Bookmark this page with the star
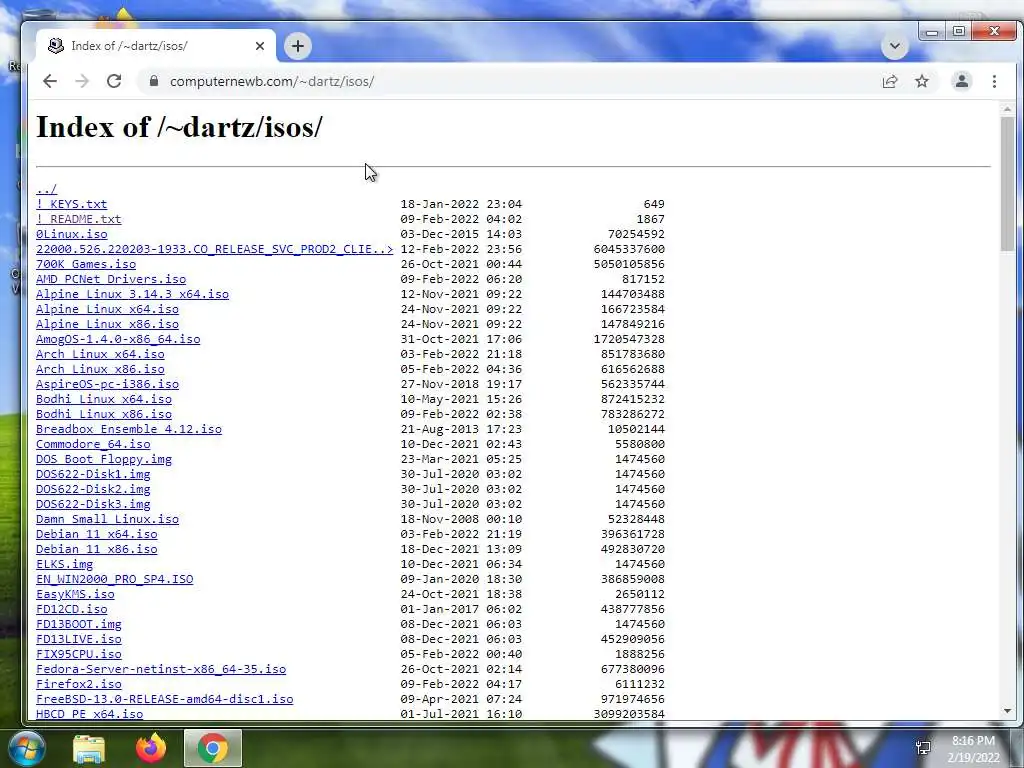The image size is (1024, 768). tap(921, 81)
